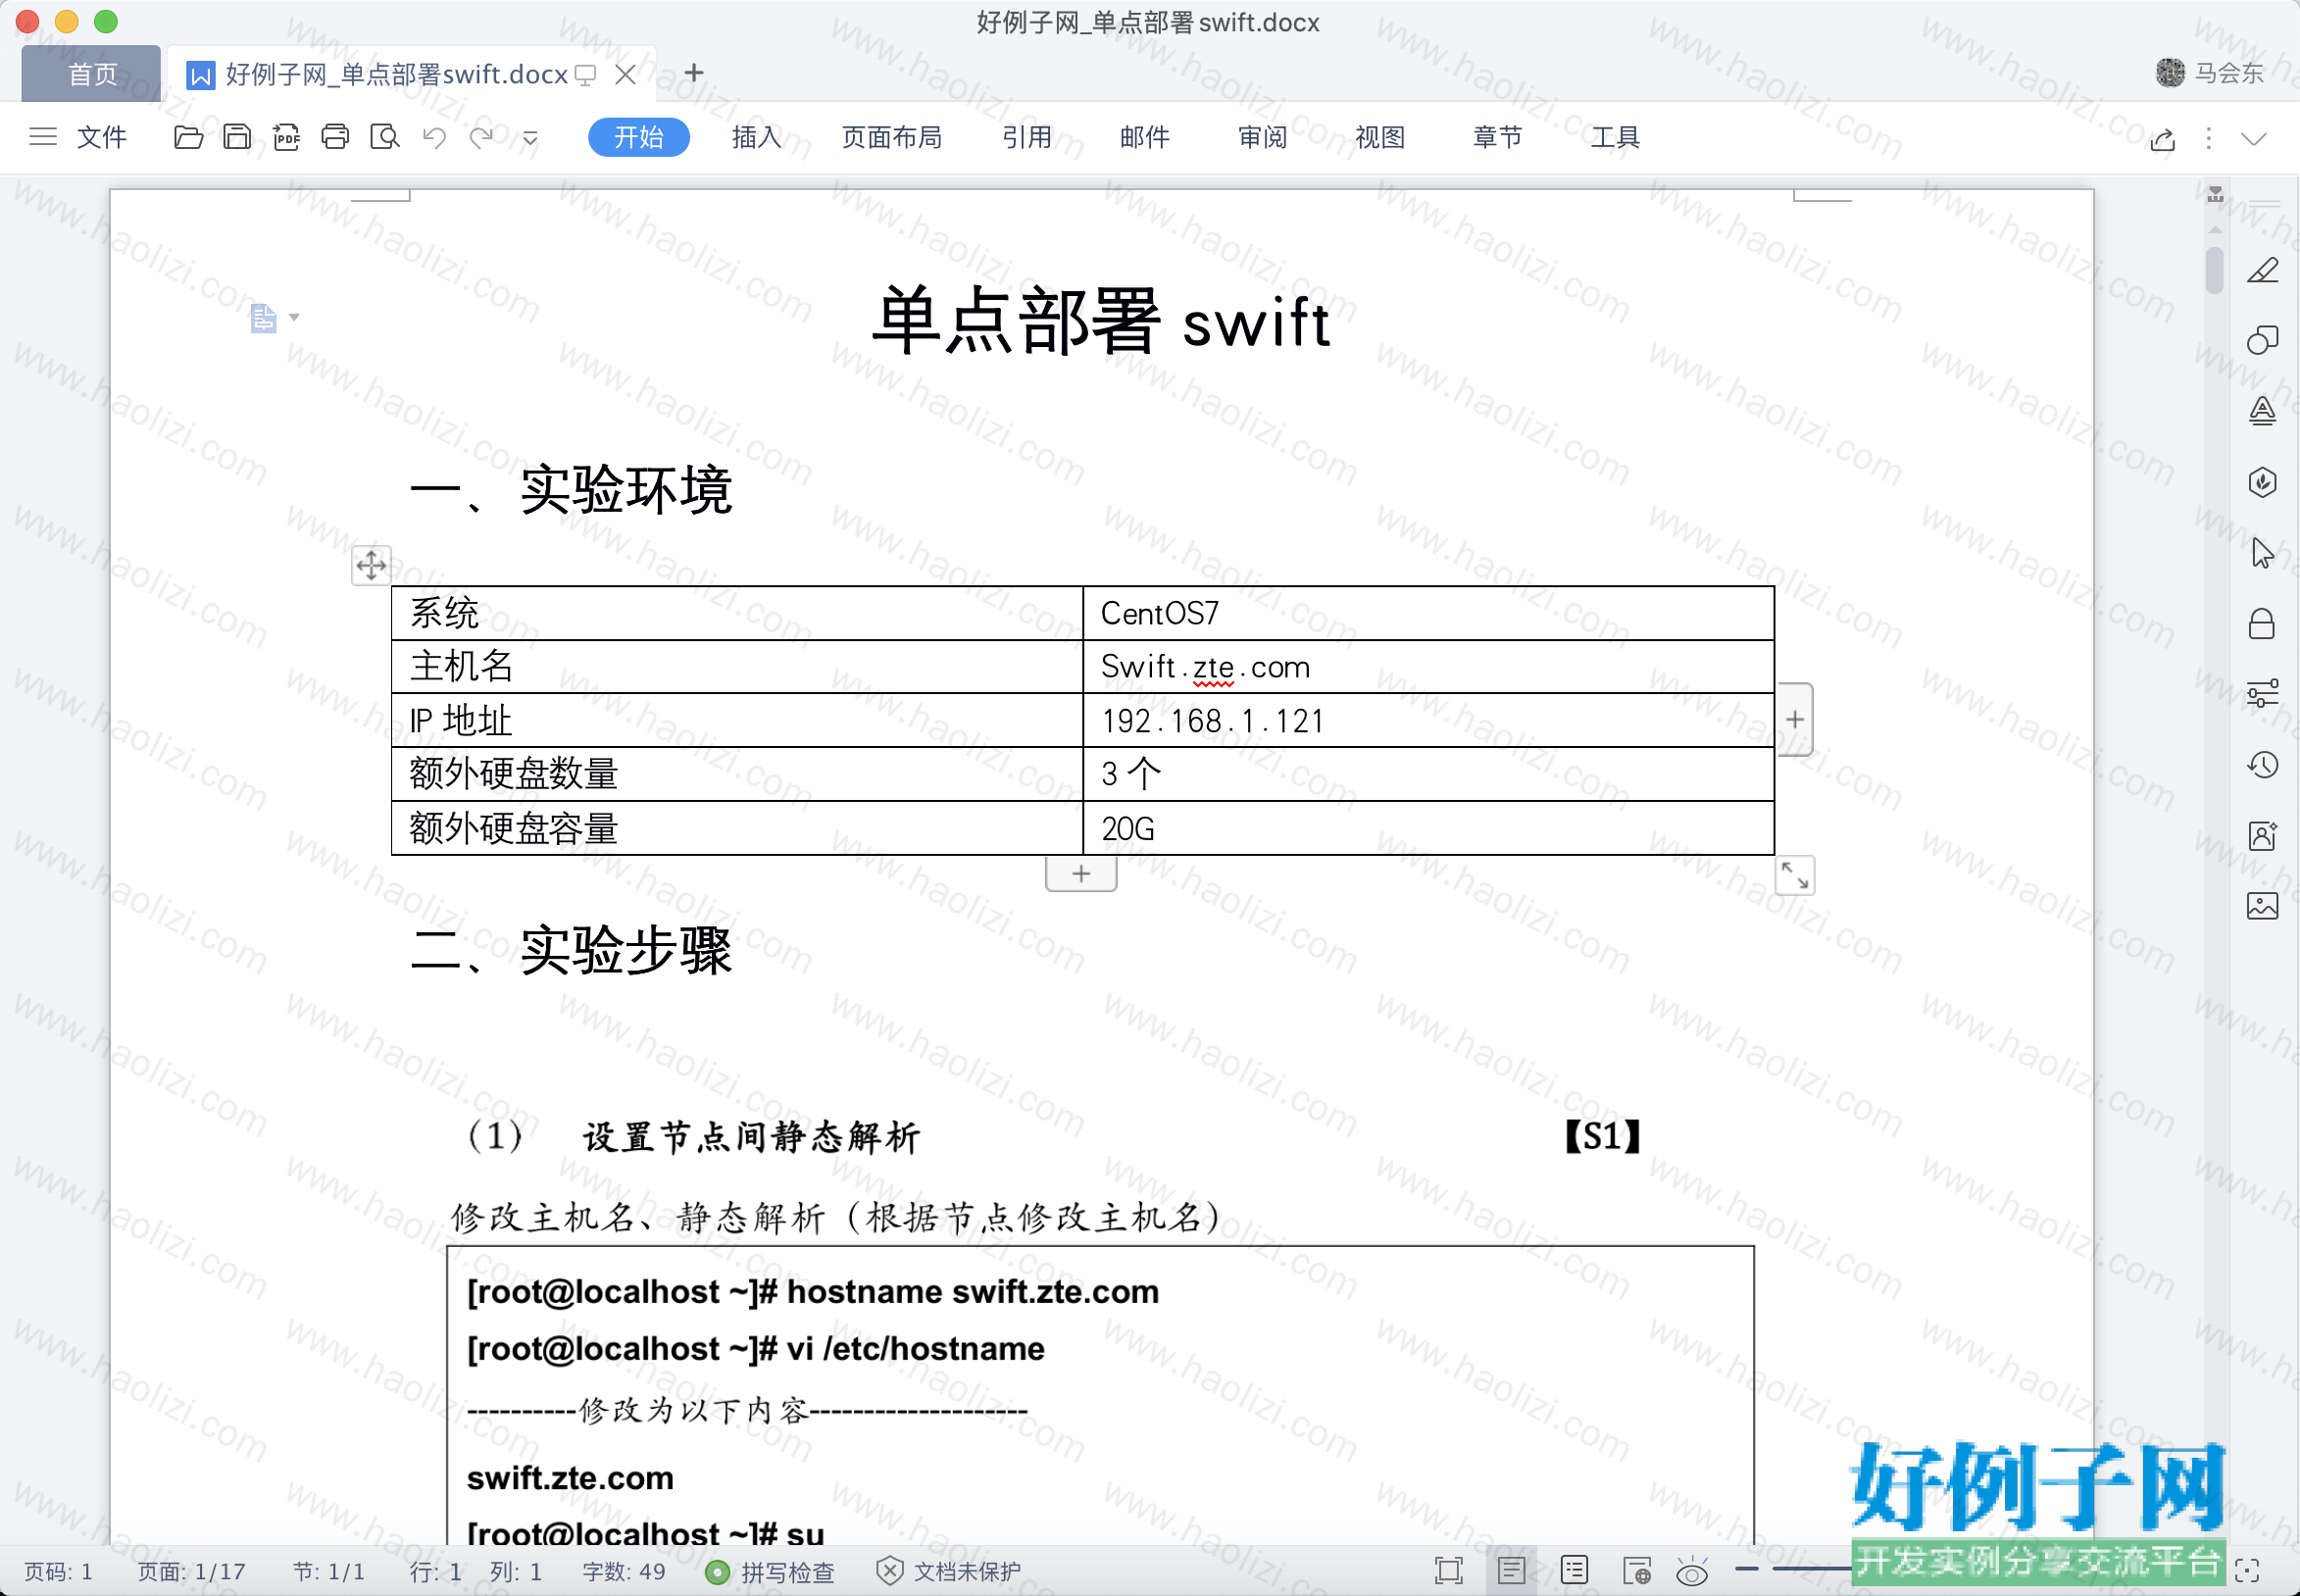Click the display mode icon in document tab

tap(586, 75)
